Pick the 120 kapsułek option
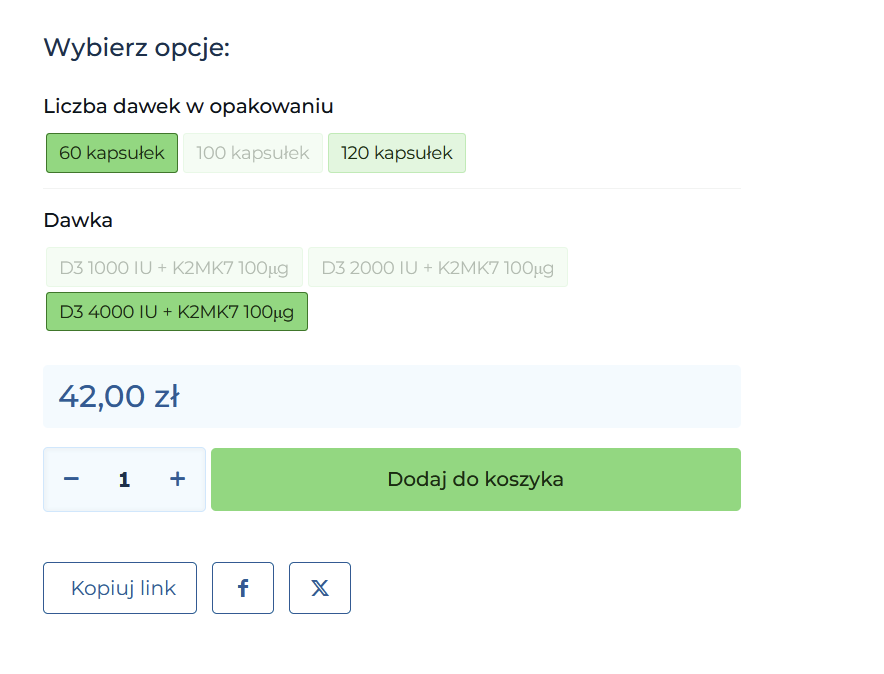Screen dimensions: 884x674 [x=397, y=153]
